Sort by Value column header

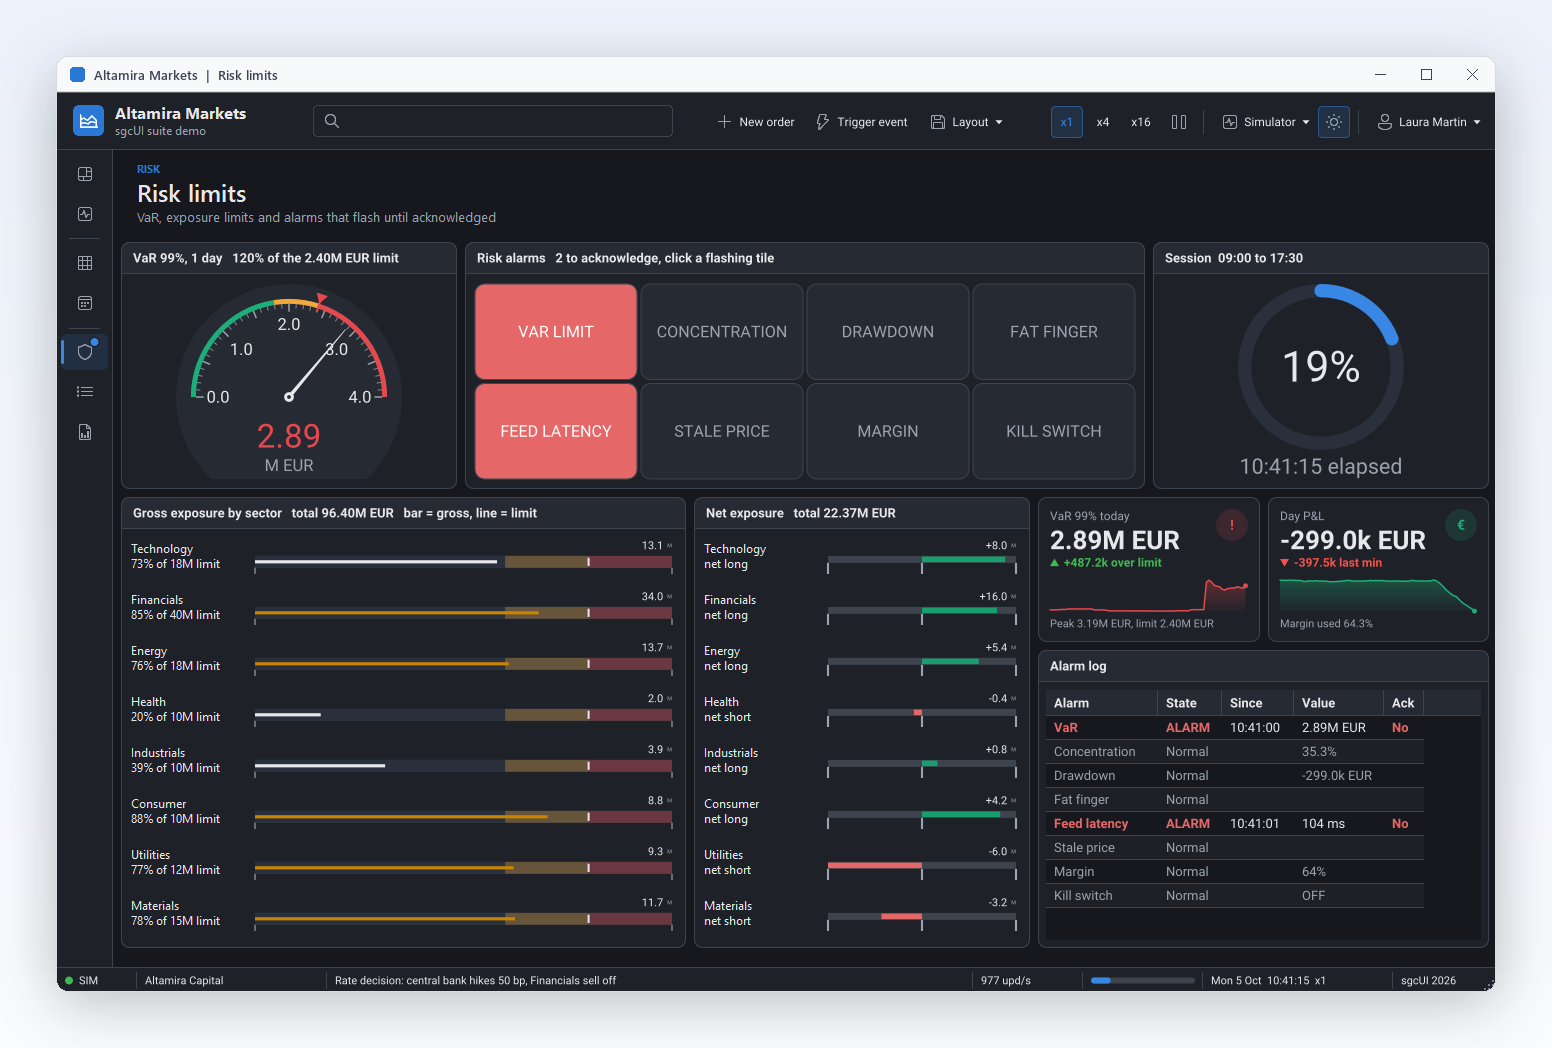(x=1338, y=703)
